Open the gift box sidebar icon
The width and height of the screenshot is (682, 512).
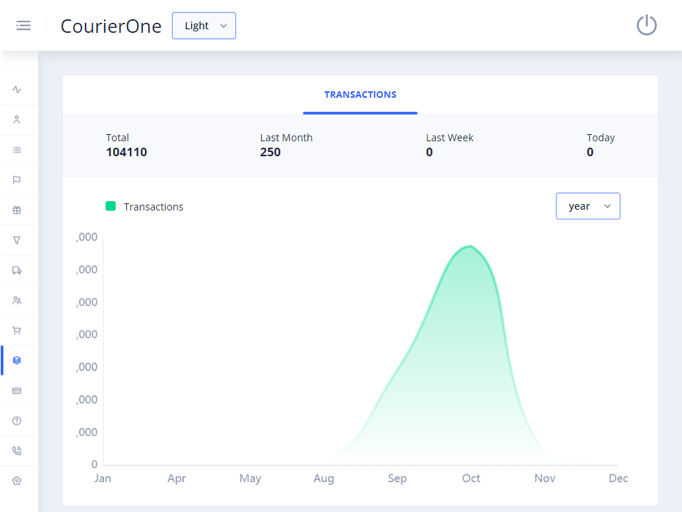(x=17, y=210)
